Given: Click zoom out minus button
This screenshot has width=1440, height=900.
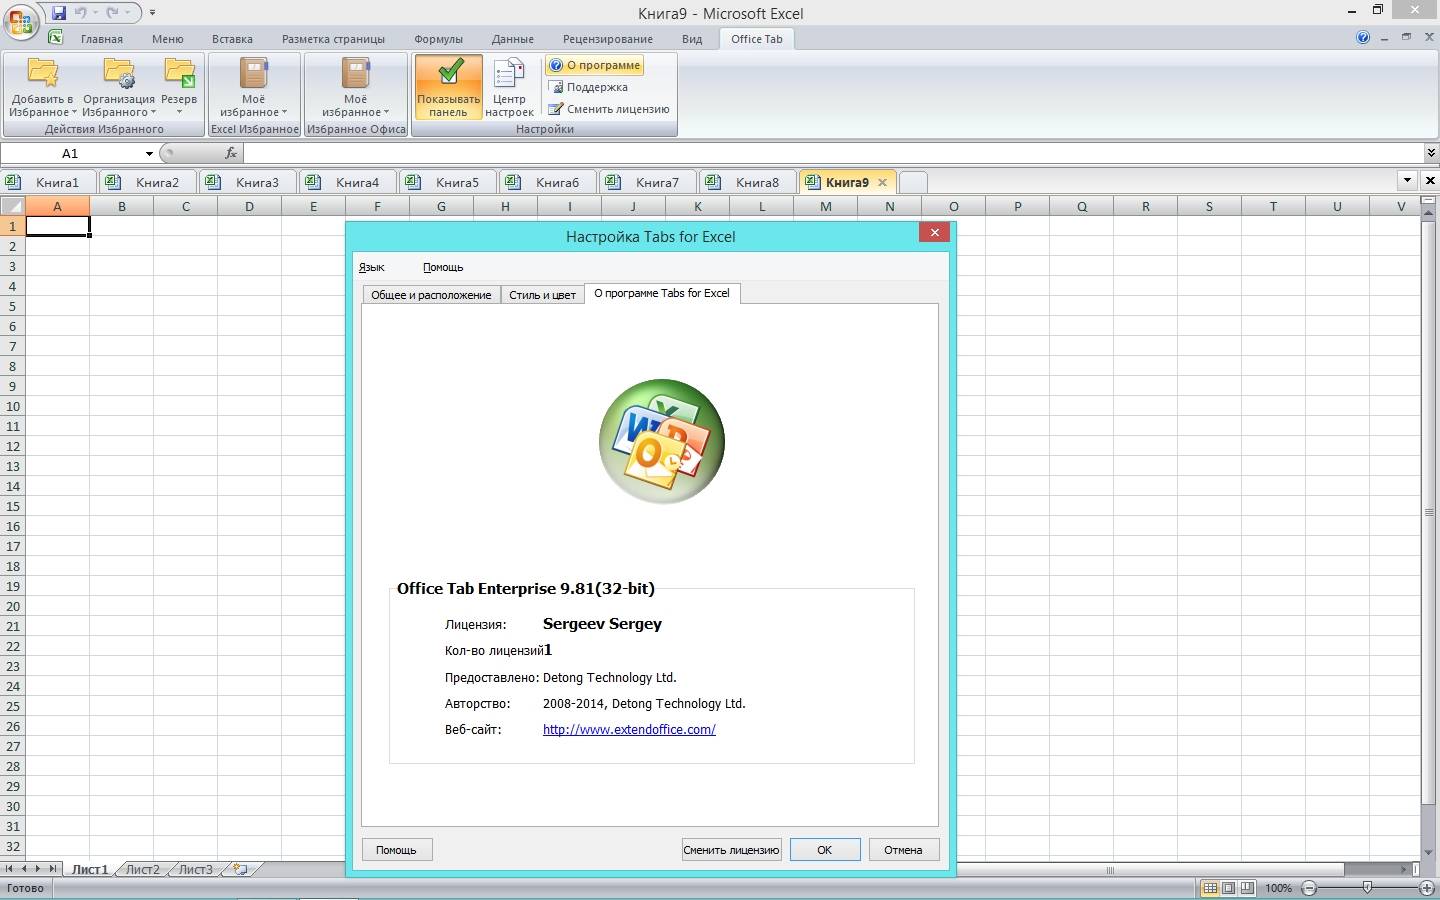Looking at the screenshot, I should tap(1310, 888).
